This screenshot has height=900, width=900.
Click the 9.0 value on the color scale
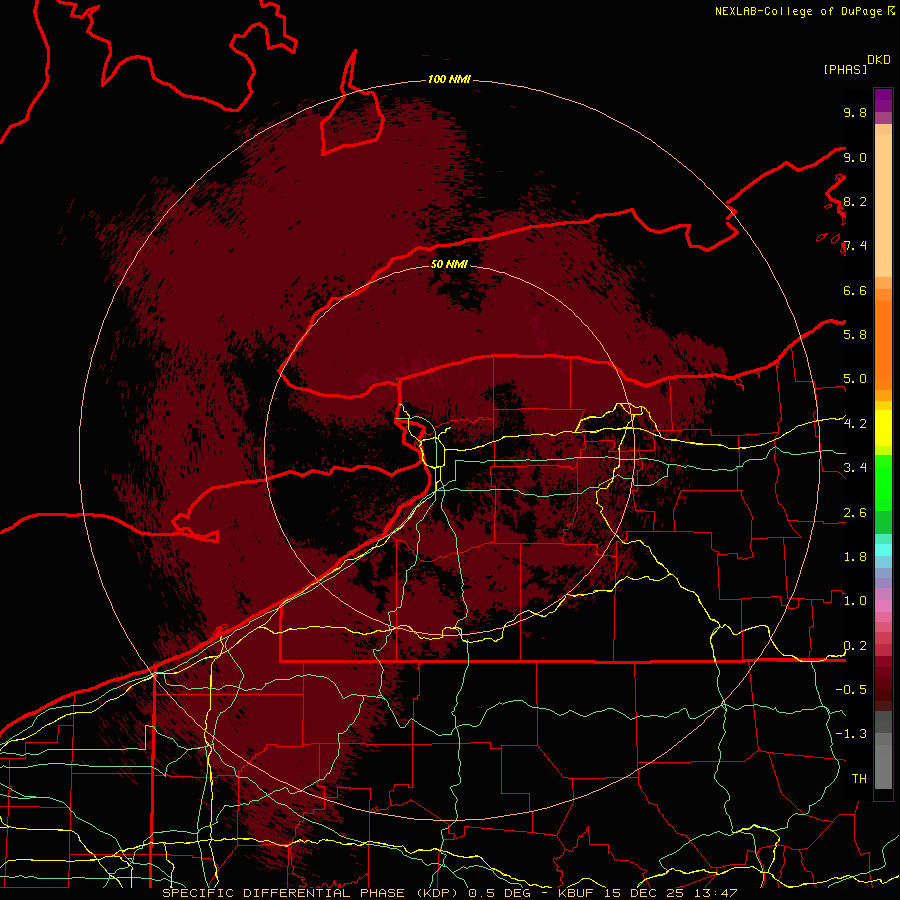click(x=855, y=157)
